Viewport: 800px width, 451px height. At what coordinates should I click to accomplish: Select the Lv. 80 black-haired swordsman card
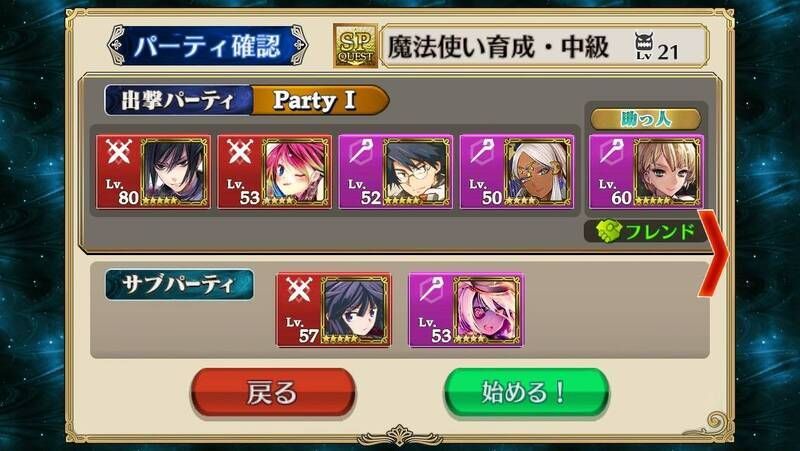(153, 172)
